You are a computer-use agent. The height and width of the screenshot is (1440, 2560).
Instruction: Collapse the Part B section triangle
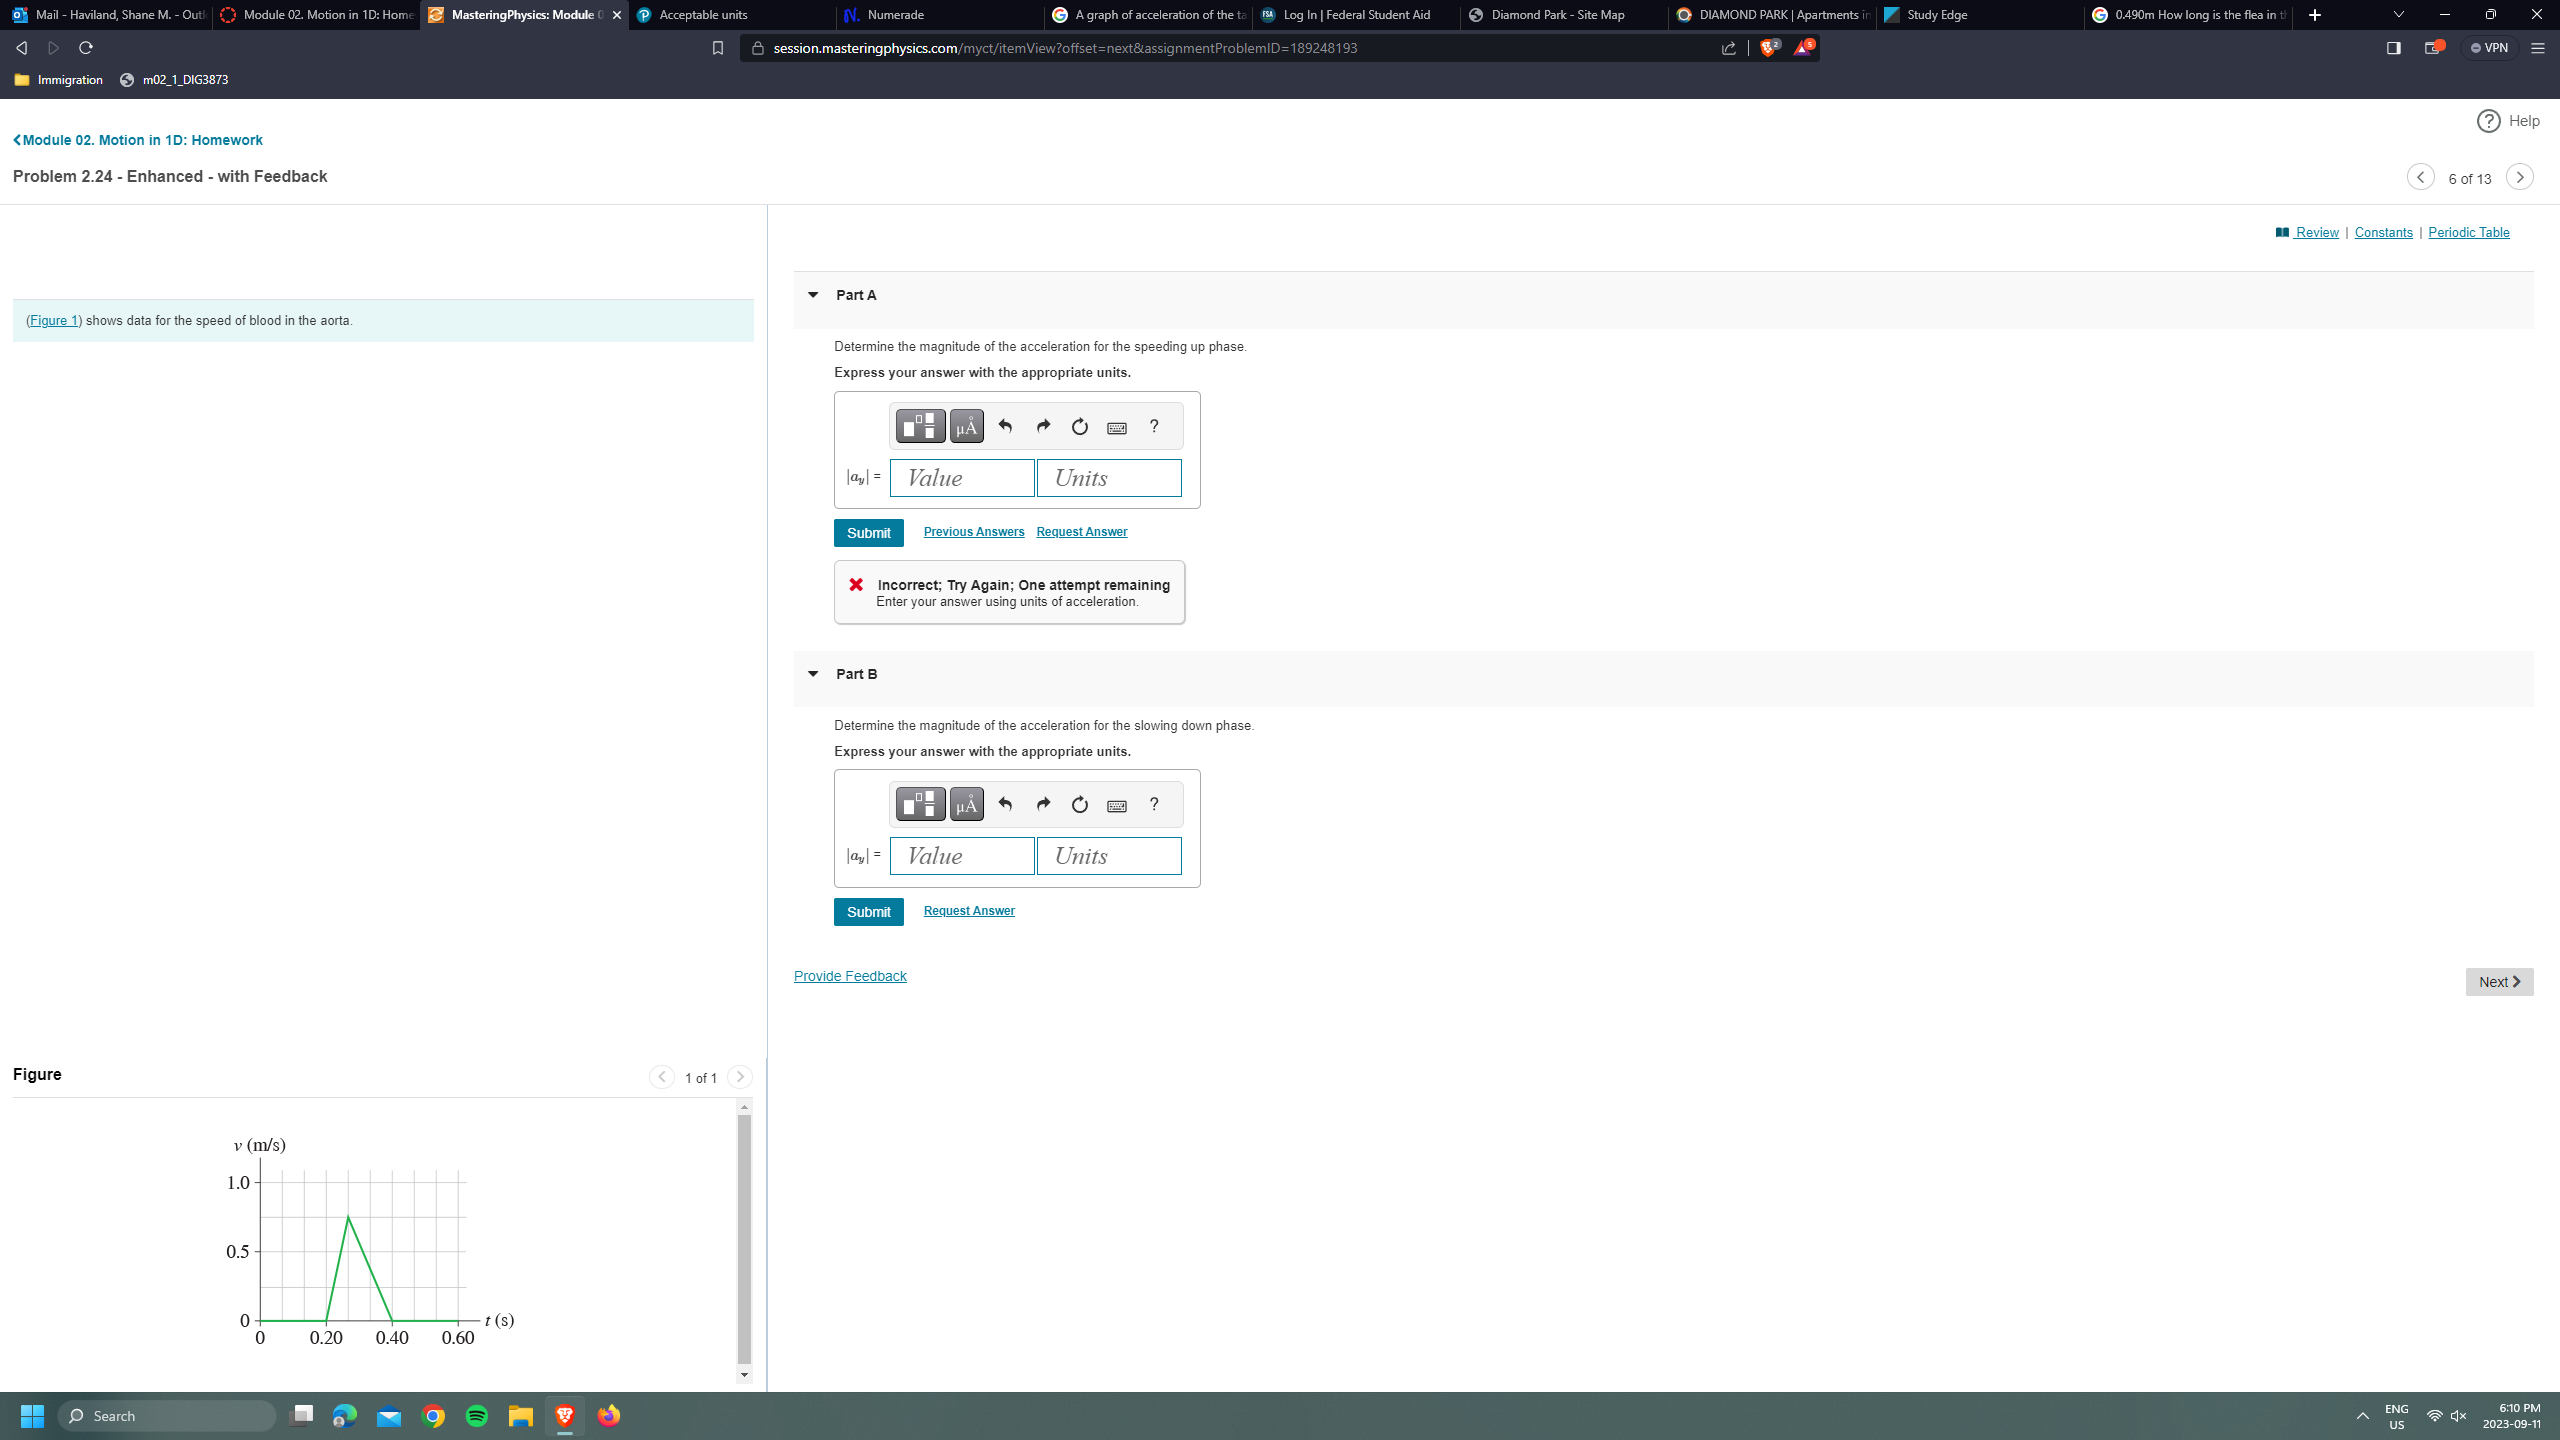[813, 674]
